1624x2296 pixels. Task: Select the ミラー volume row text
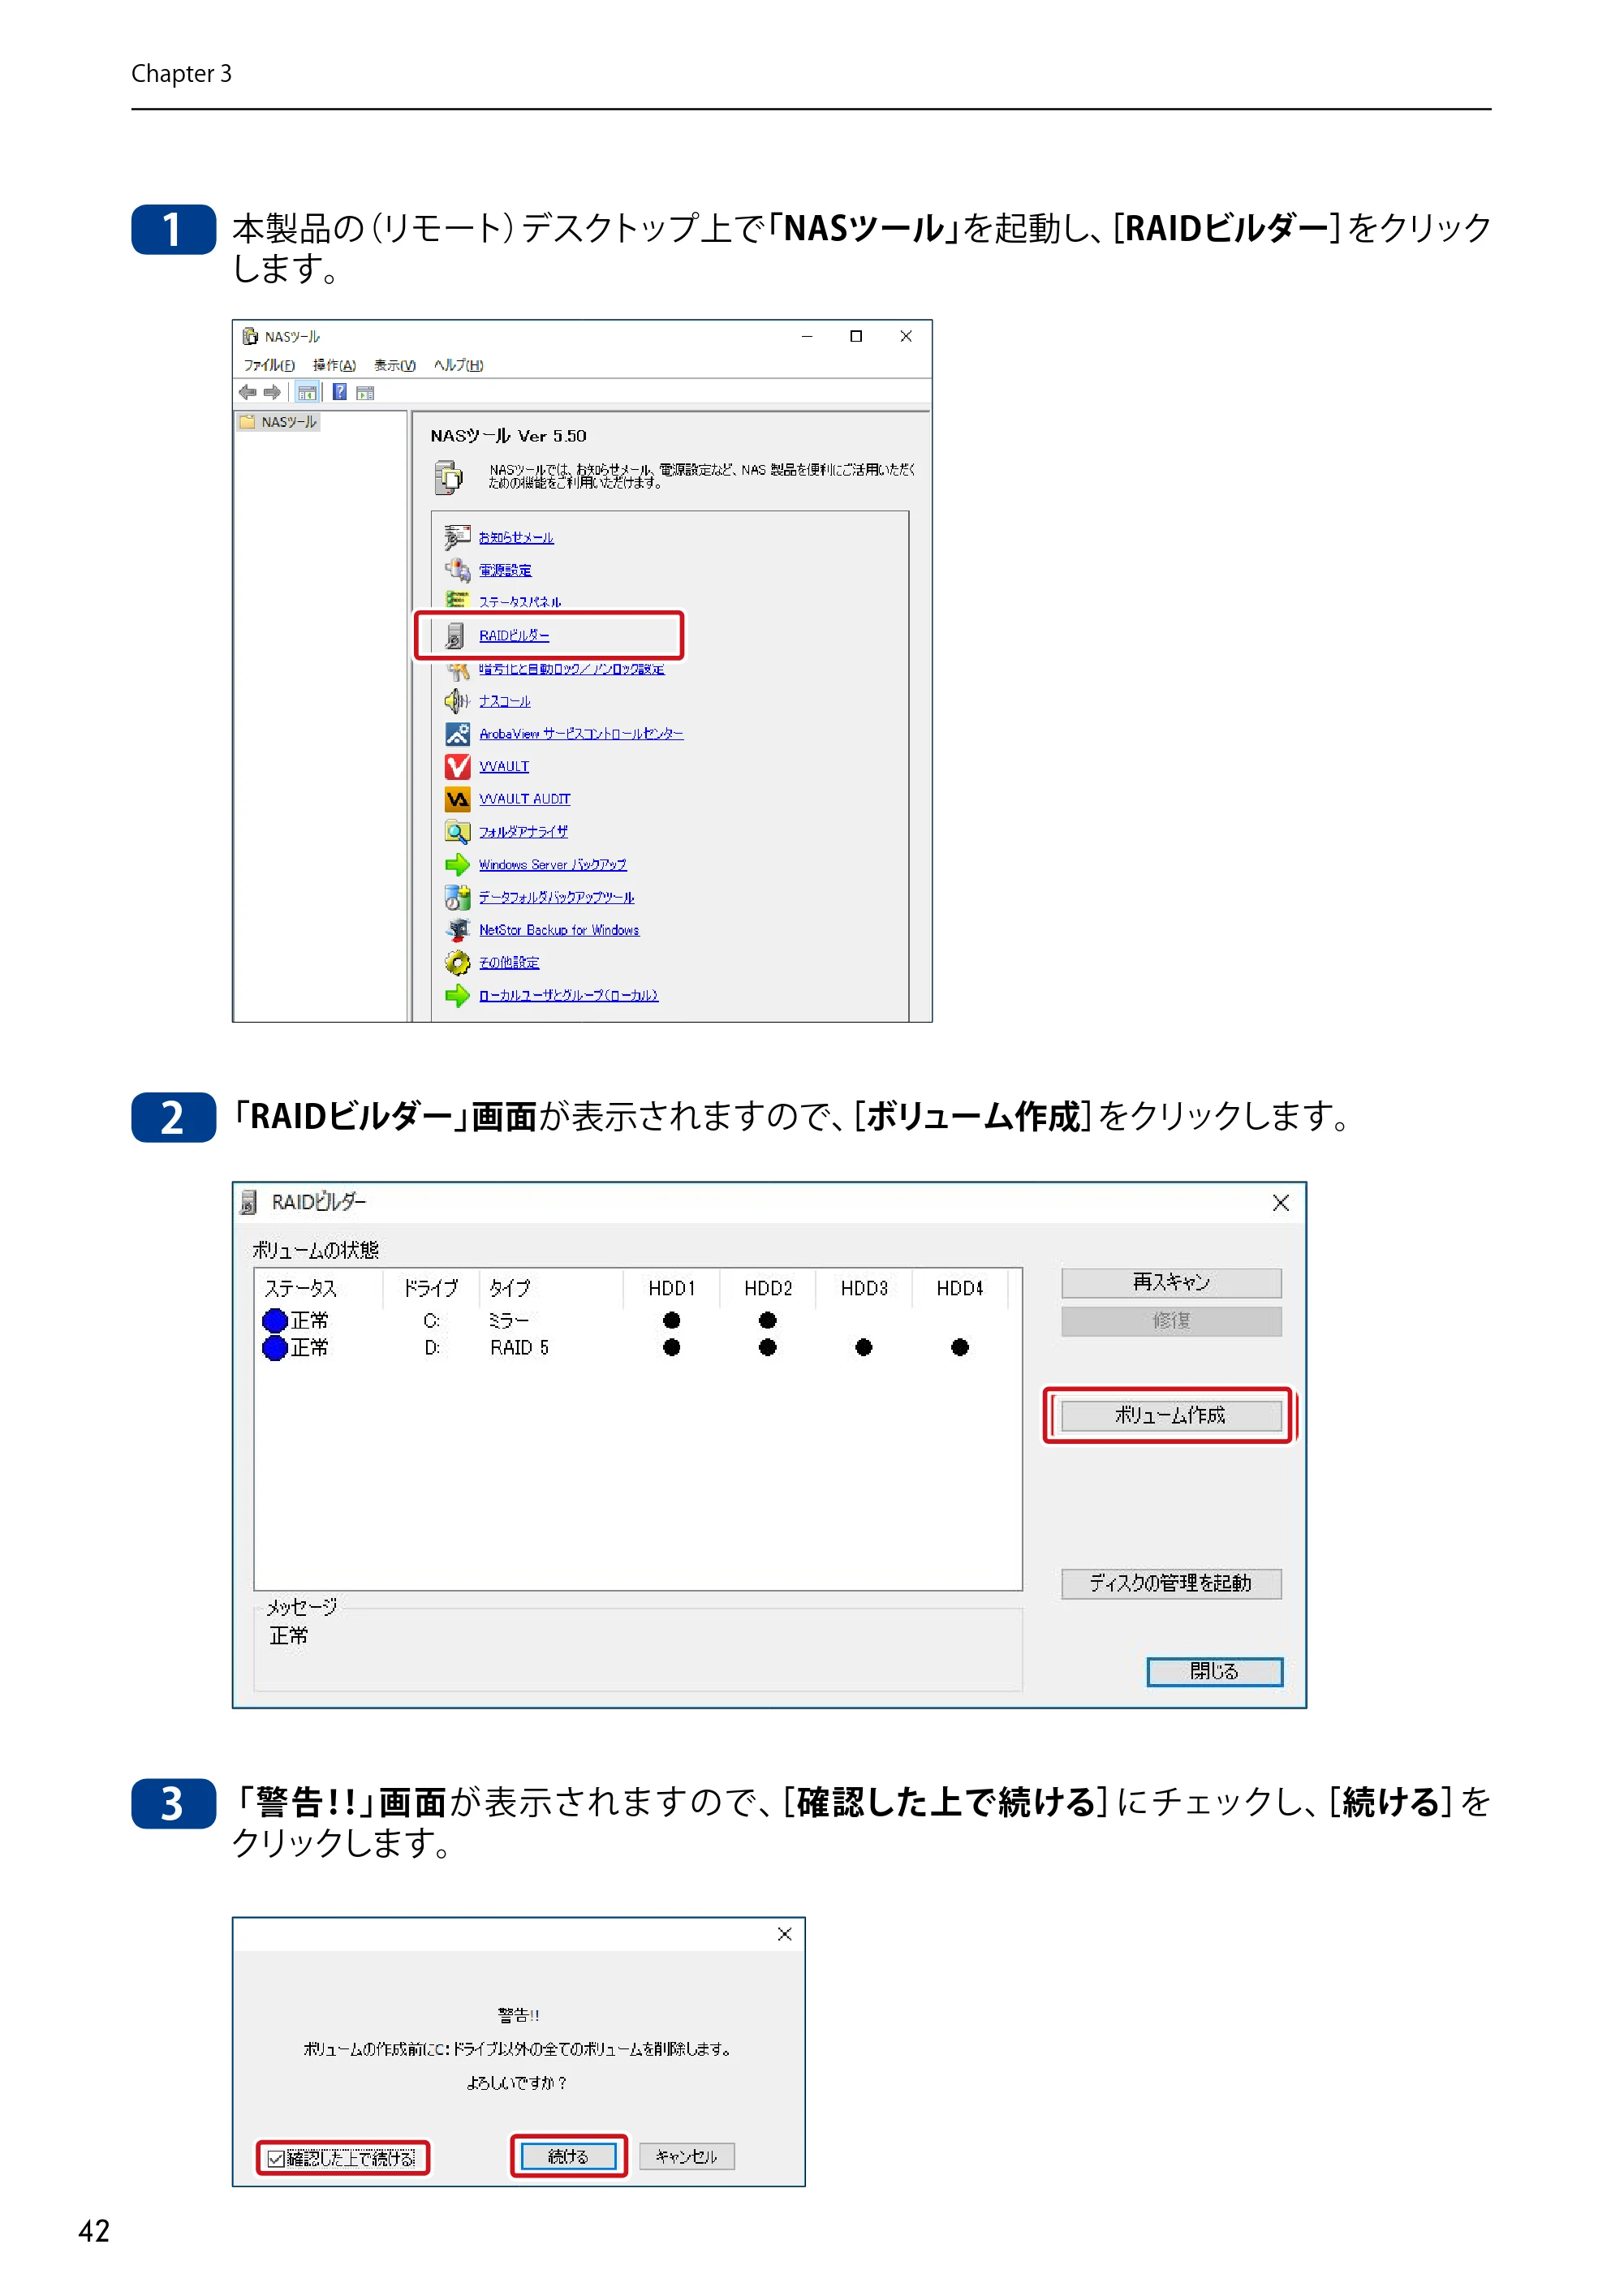pos(509,1321)
